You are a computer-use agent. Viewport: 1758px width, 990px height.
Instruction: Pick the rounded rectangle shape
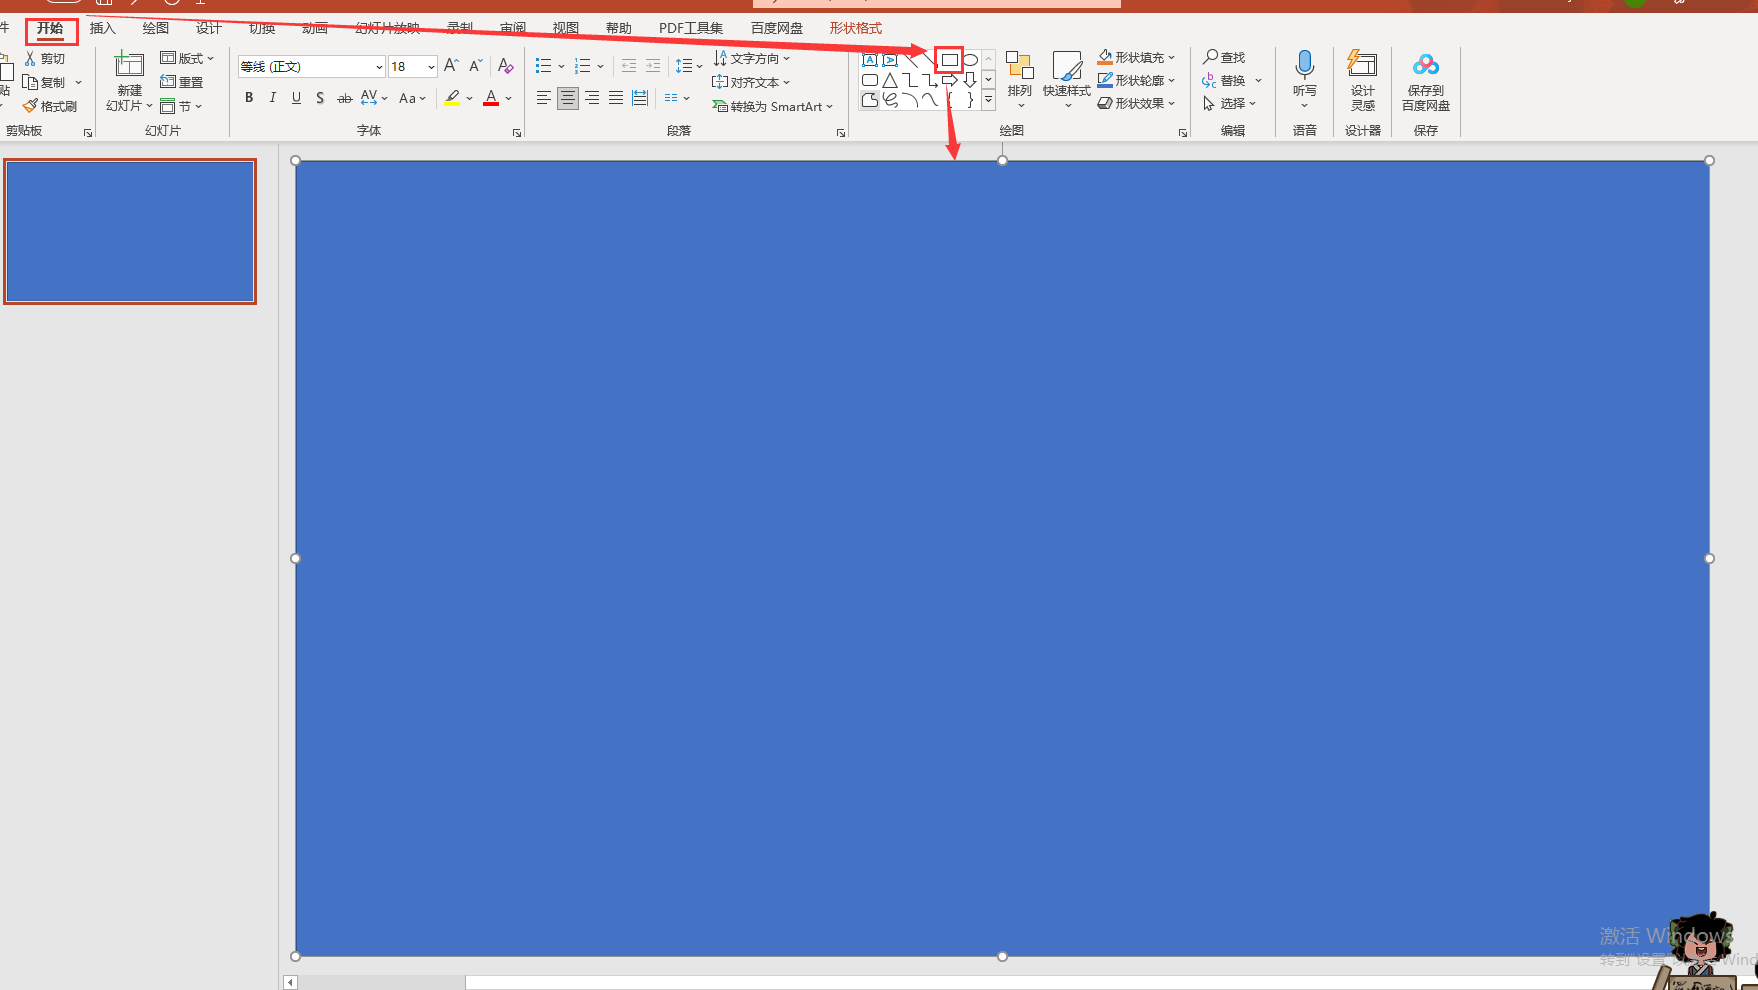coord(870,80)
